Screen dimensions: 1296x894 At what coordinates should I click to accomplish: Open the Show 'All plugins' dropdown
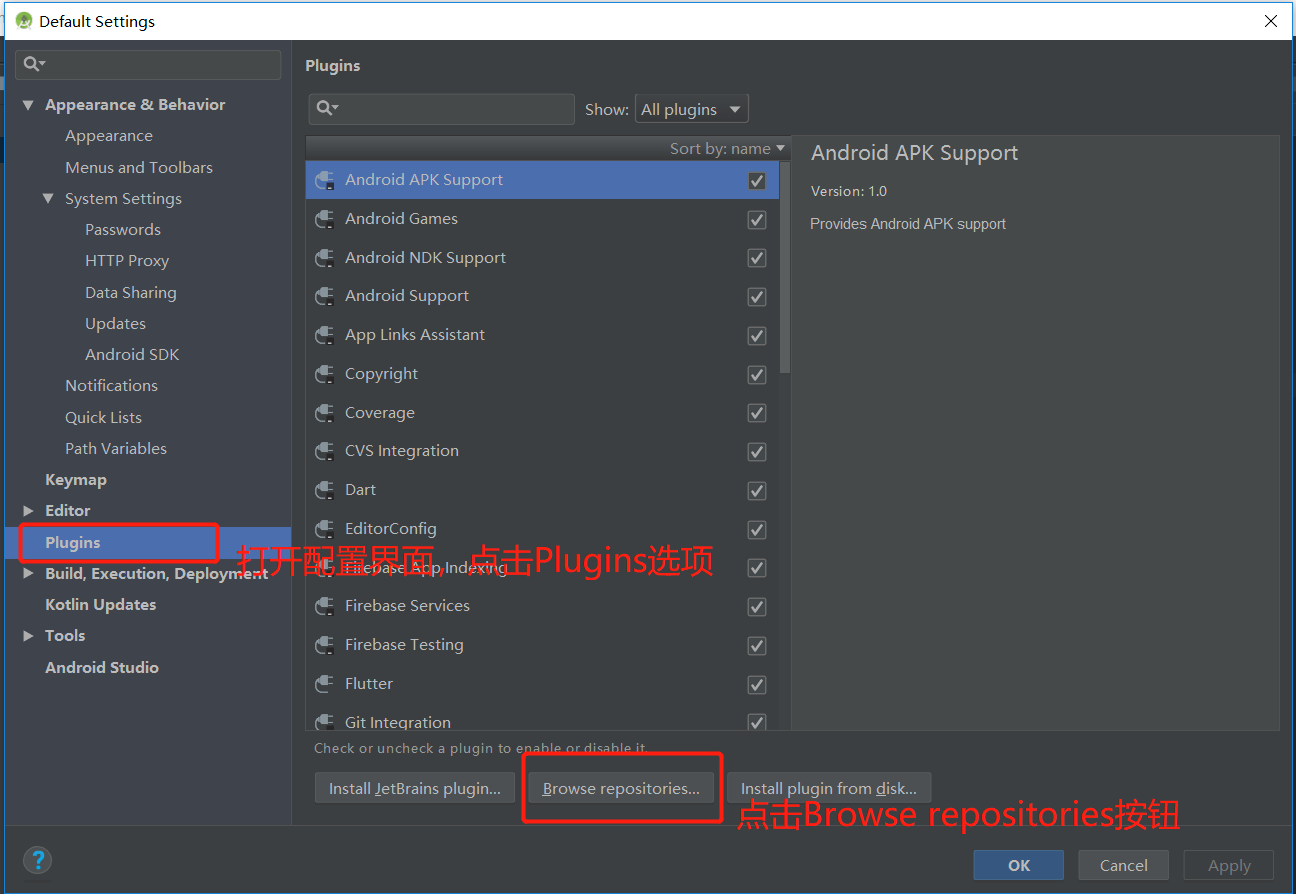point(692,109)
